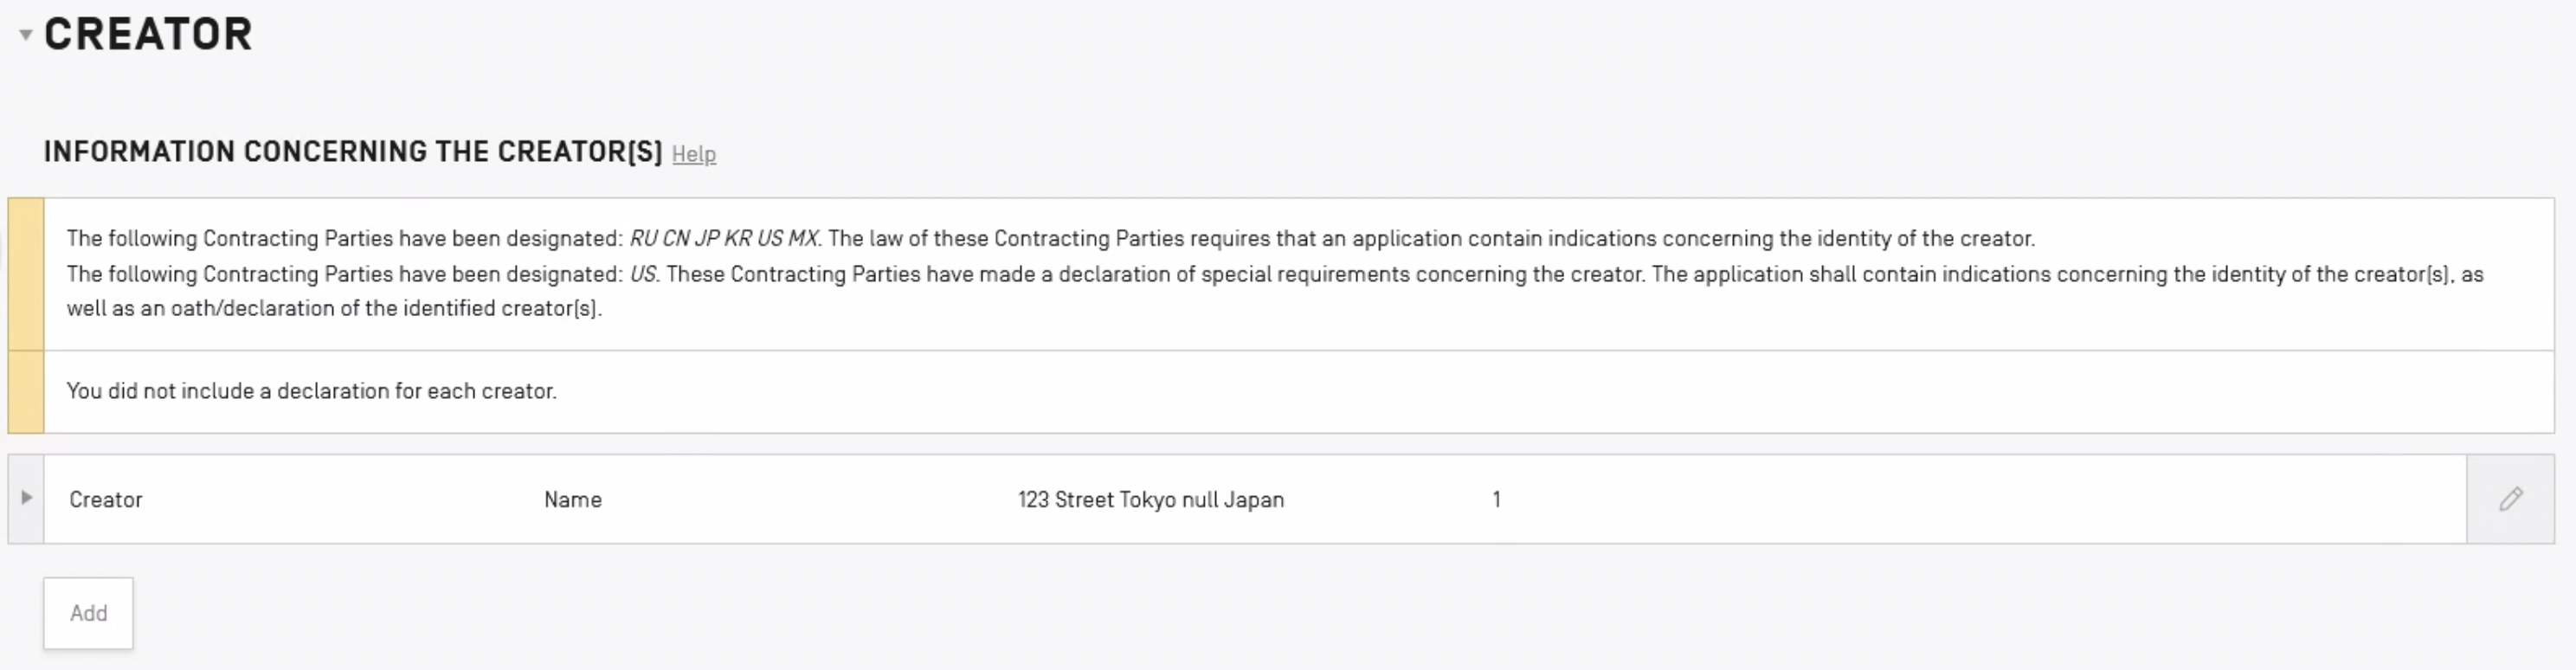Click yellow bar beside the declaration warning
The image size is (2576, 670).
[26, 391]
